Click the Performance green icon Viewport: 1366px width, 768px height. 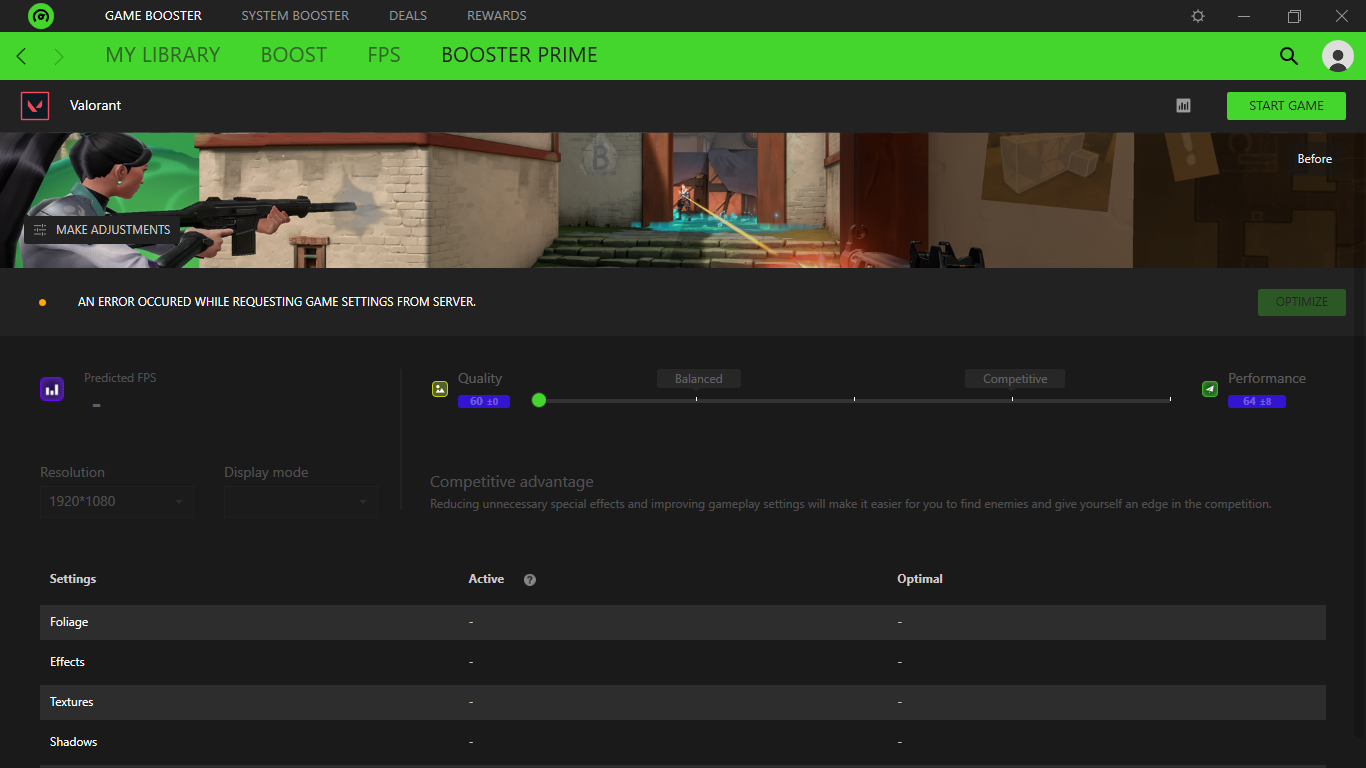click(x=1210, y=389)
